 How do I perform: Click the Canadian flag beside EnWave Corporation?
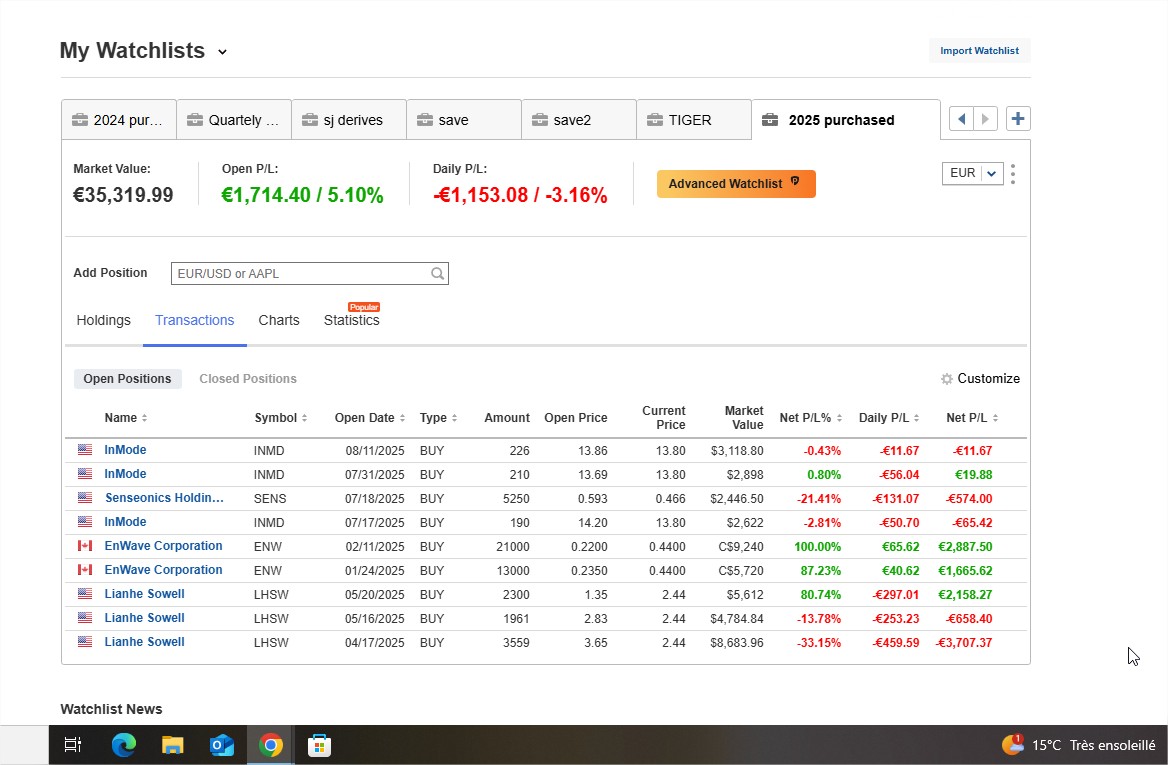(85, 545)
